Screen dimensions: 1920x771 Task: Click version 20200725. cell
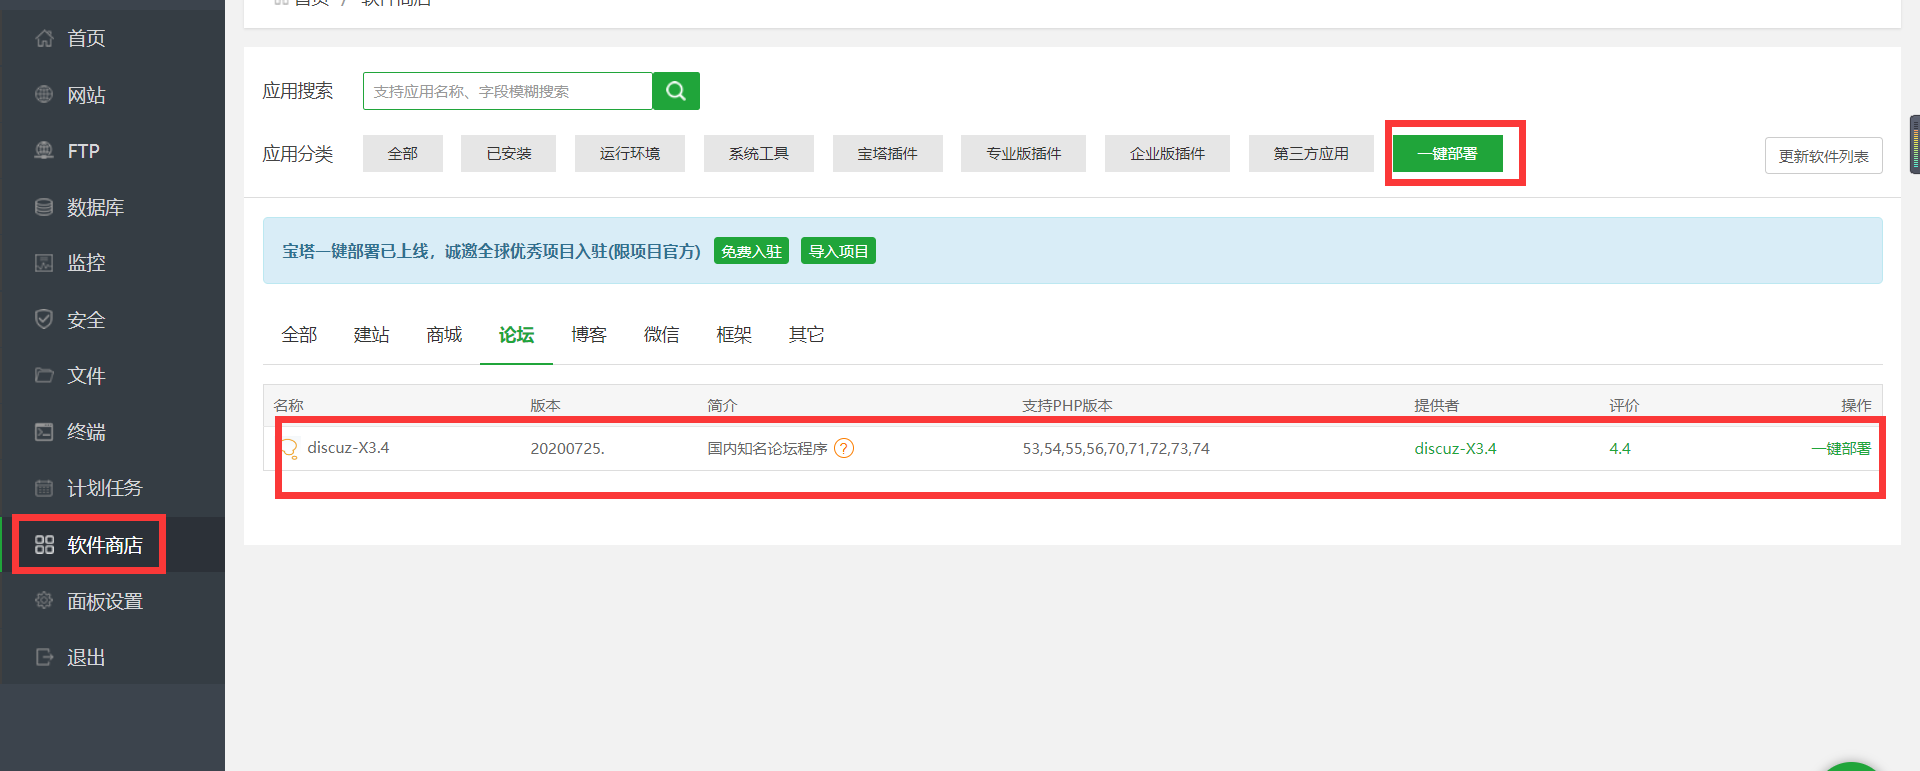point(567,448)
